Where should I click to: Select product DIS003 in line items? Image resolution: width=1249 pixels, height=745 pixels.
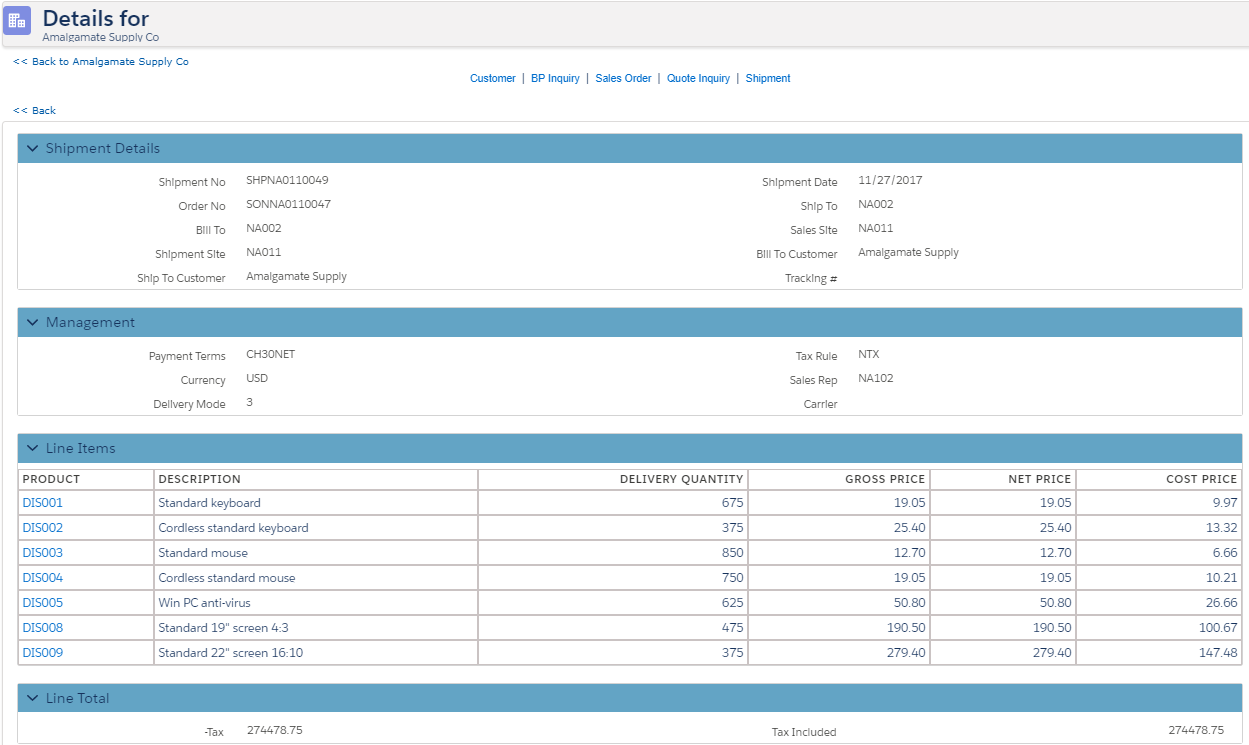(x=43, y=553)
